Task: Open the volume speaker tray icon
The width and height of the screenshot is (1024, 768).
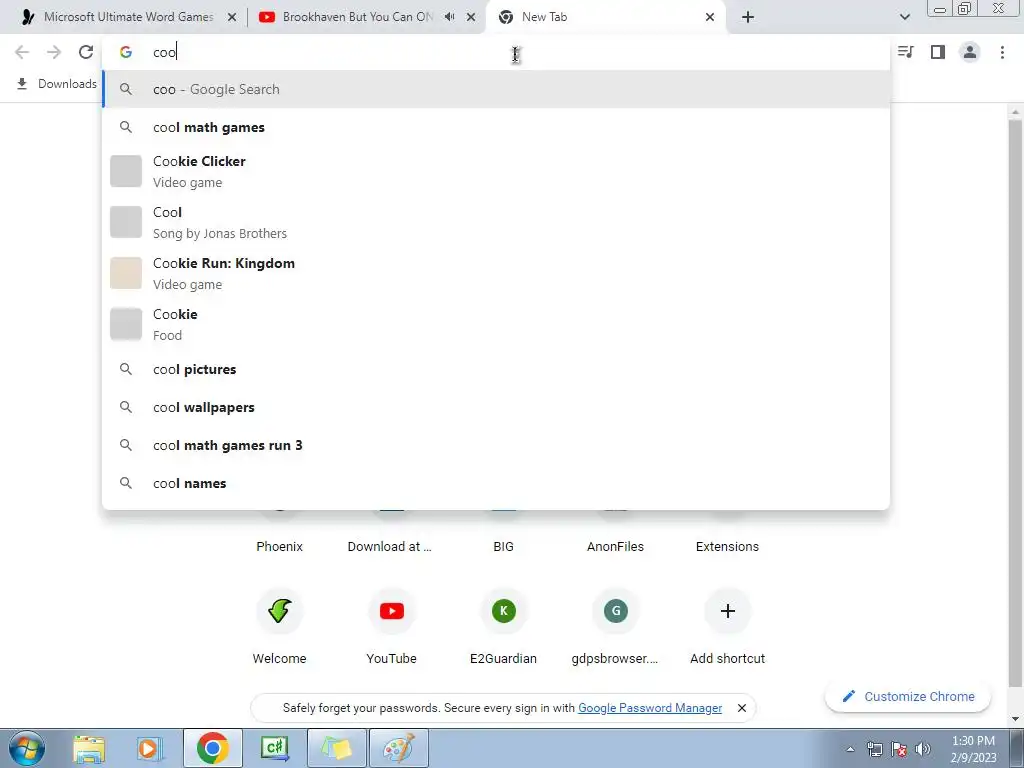Action: tap(923, 749)
